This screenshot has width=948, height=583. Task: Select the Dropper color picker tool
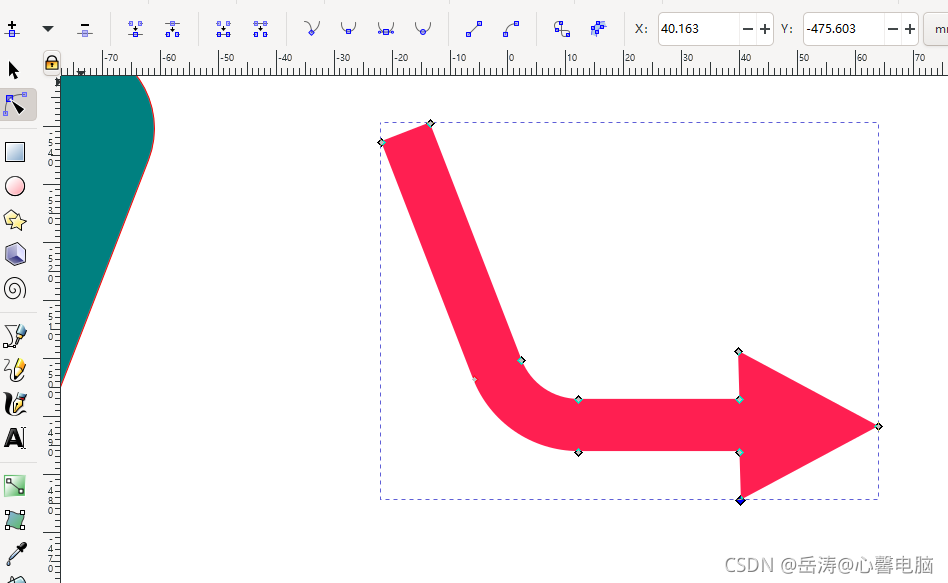coord(16,553)
